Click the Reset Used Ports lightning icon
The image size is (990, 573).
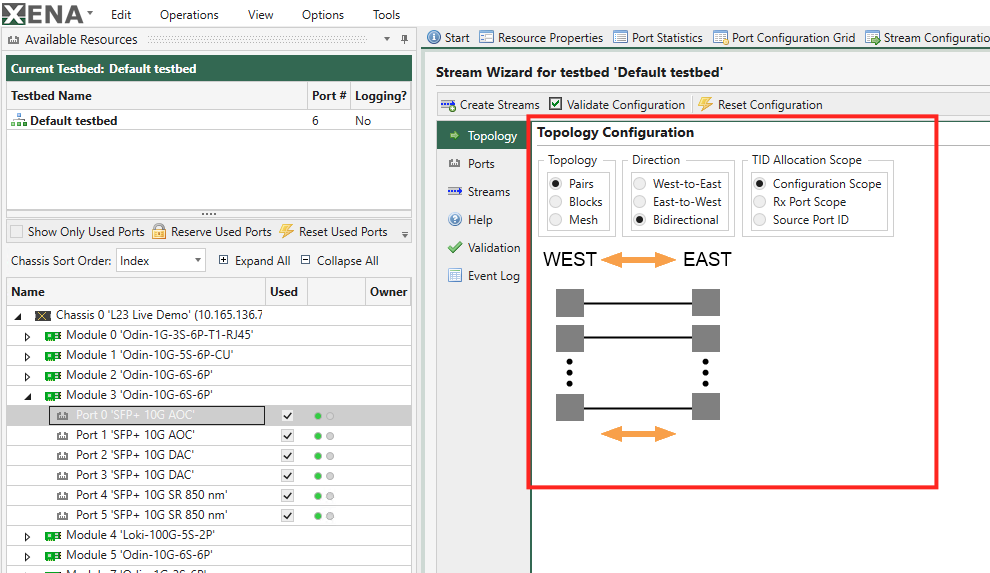pos(287,231)
